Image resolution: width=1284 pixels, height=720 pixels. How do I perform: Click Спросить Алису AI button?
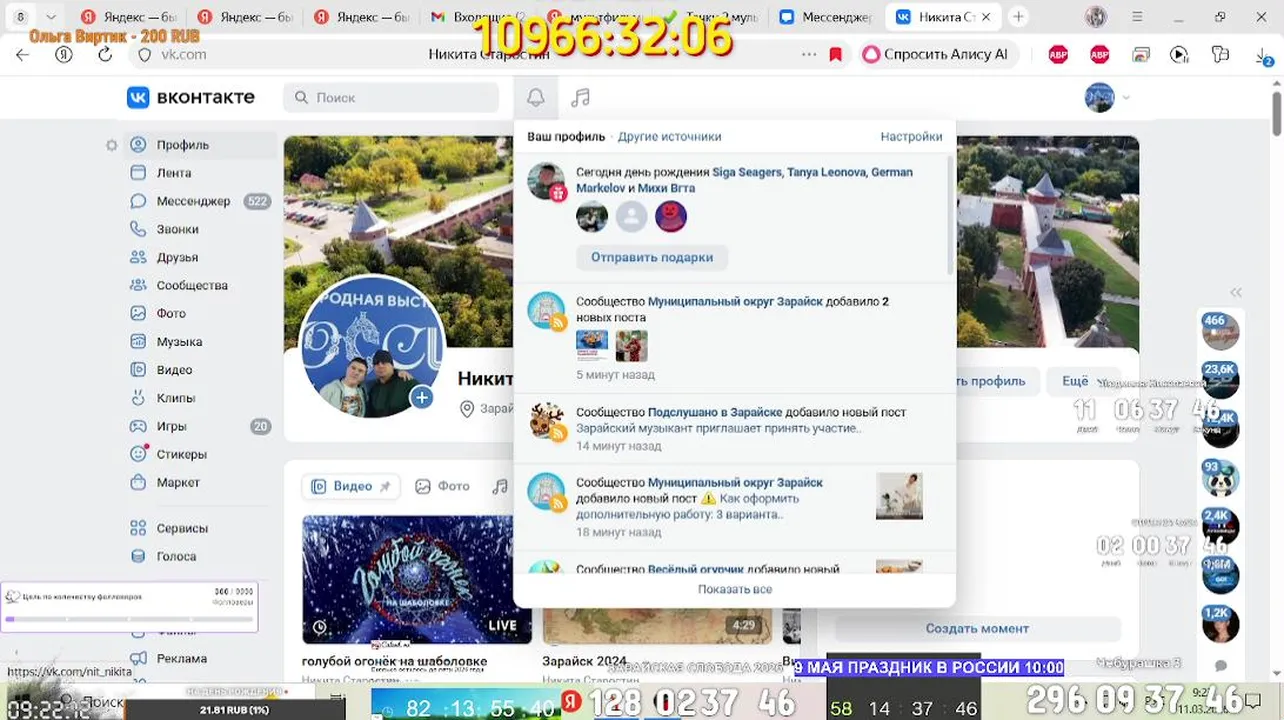pos(936,55)
